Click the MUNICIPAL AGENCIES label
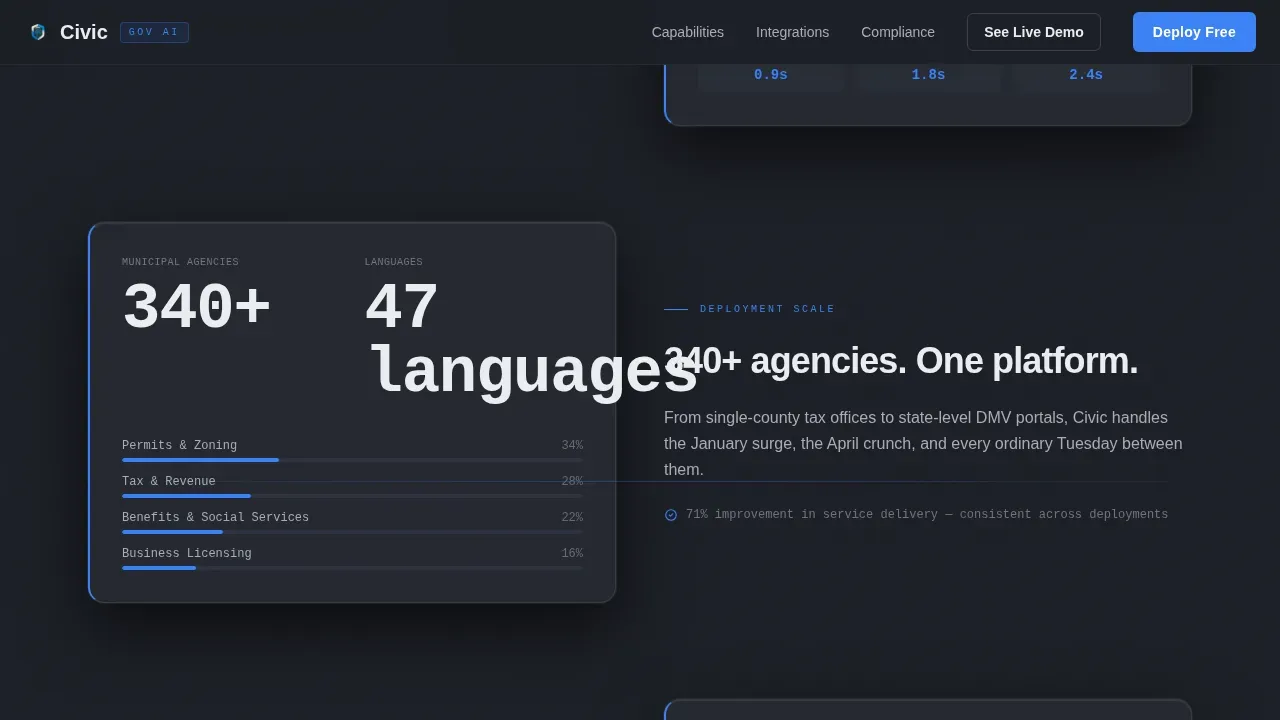Image resolution: width=1280 pixels, height=720 pixels. tap(180, 262)
